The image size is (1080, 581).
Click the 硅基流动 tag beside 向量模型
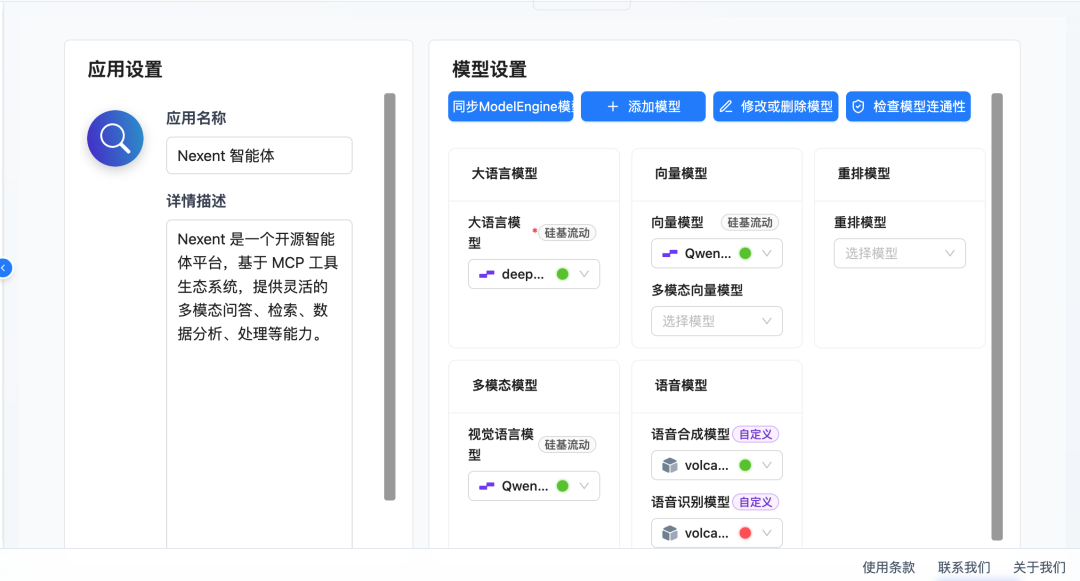(x=750, y=222)
